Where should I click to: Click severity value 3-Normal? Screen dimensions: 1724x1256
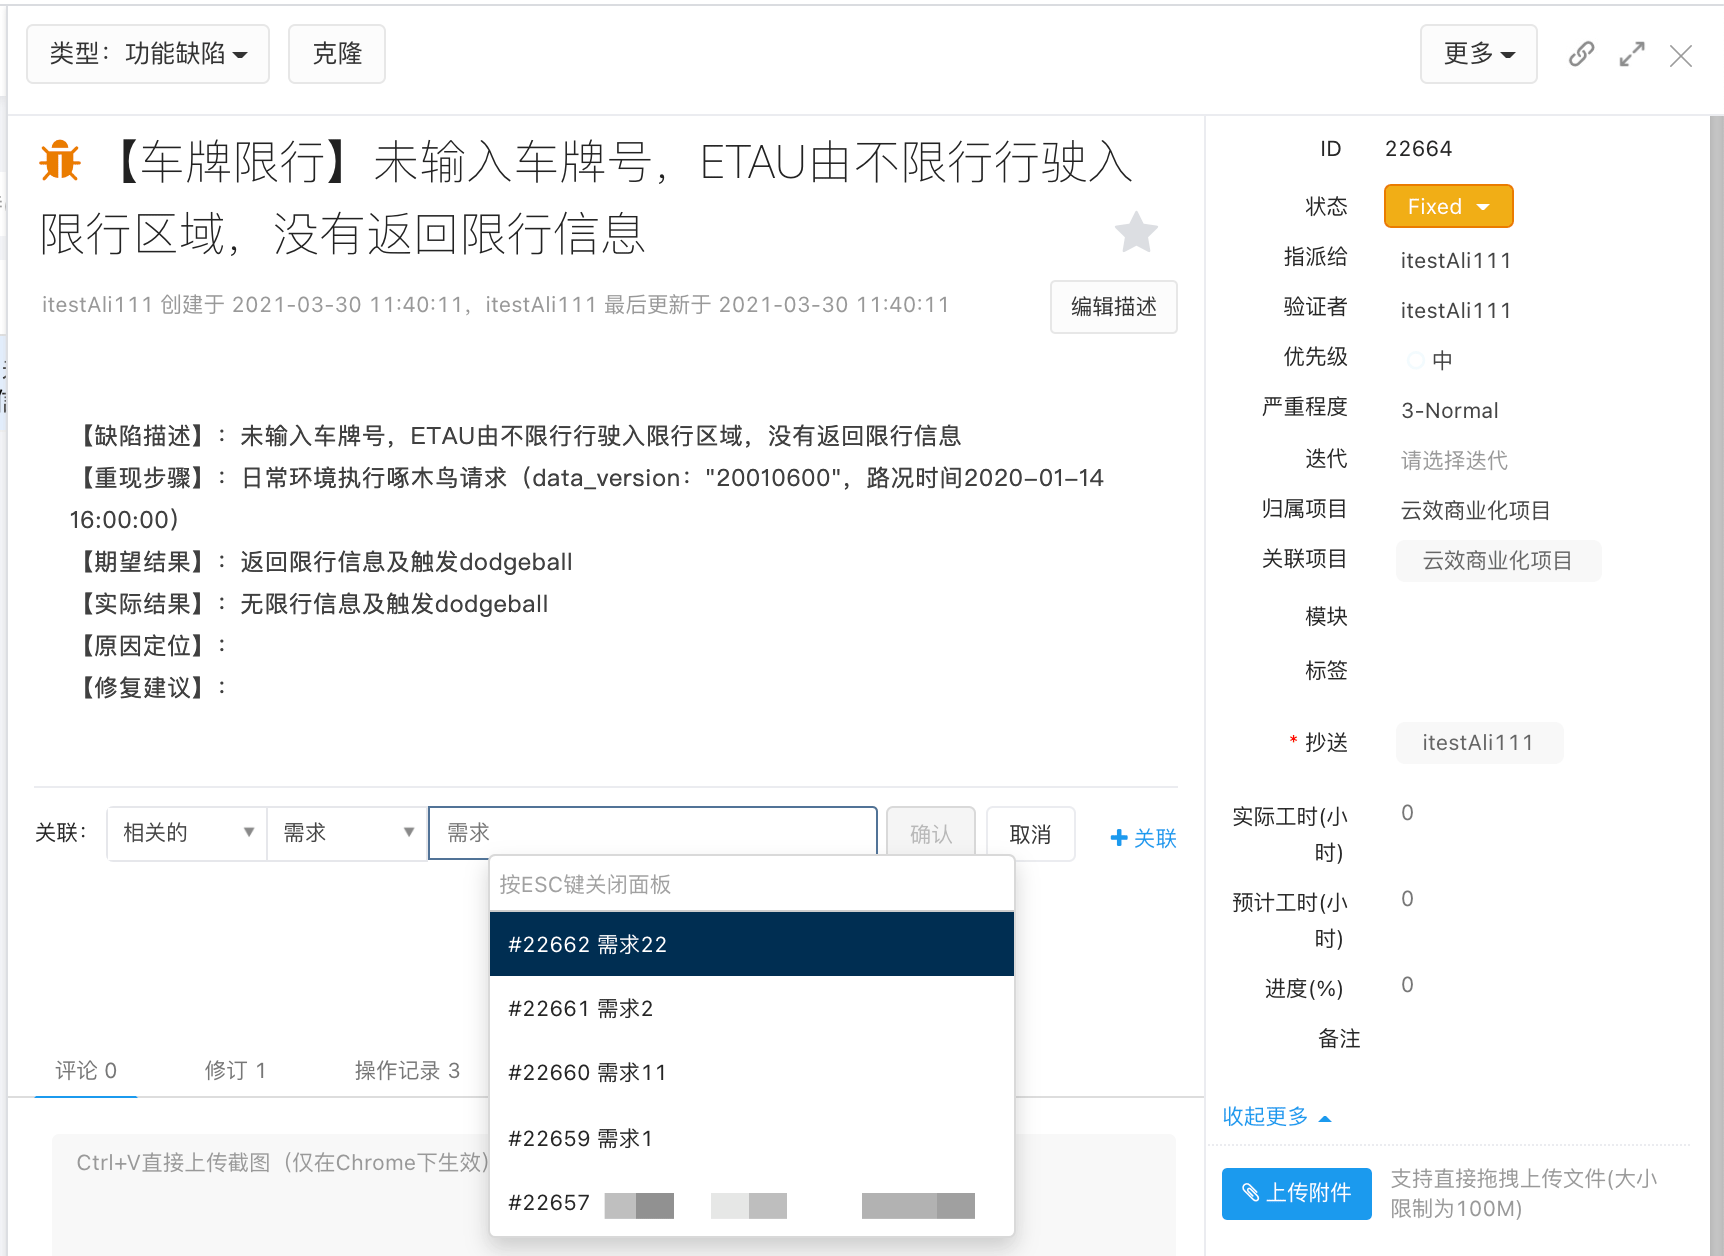click(x=1450, y=410)
